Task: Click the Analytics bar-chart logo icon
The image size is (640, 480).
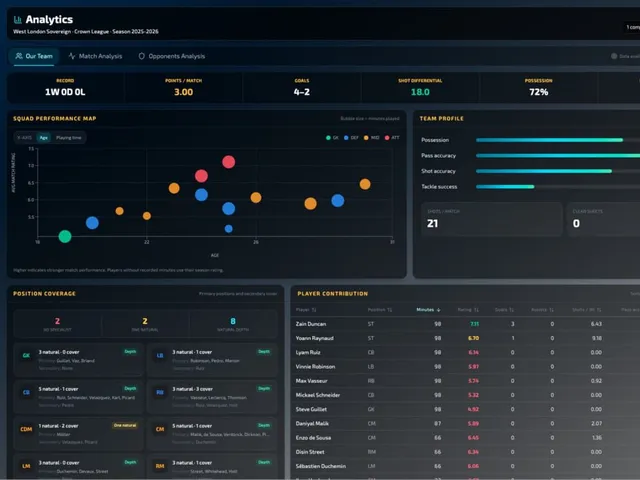Action: point(18,20)
